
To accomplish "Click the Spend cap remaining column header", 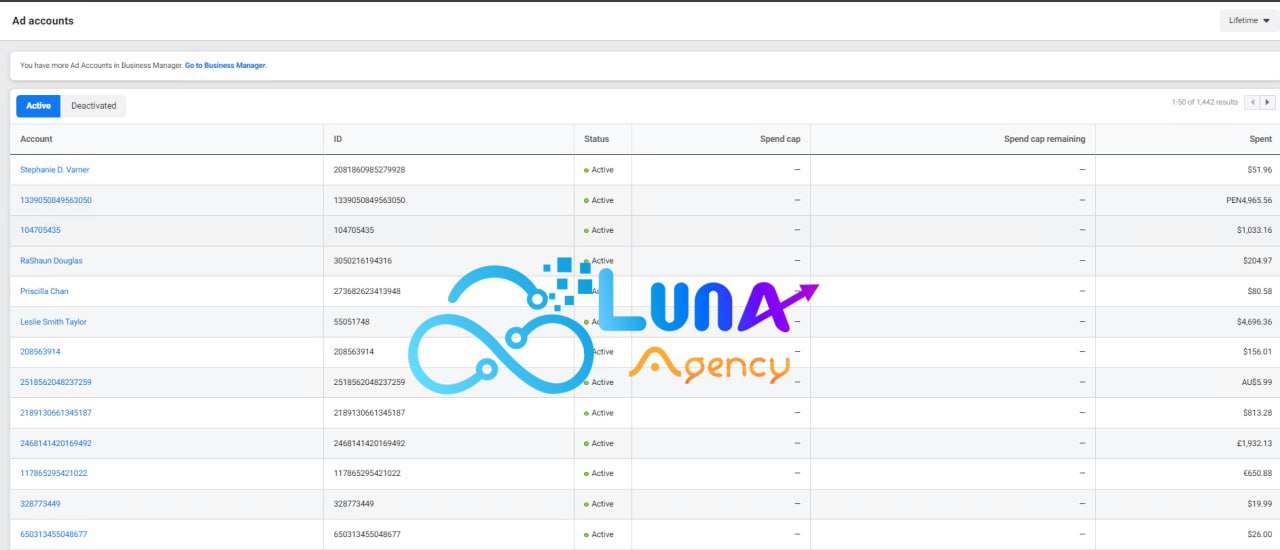I will [1044, 139].
